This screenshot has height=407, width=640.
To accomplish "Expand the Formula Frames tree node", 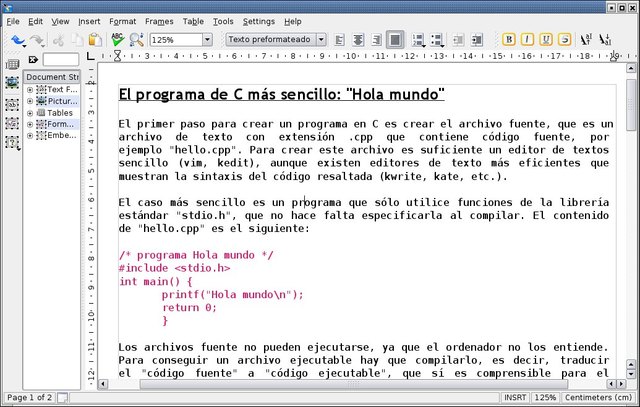I will click(x=30, y=124).
